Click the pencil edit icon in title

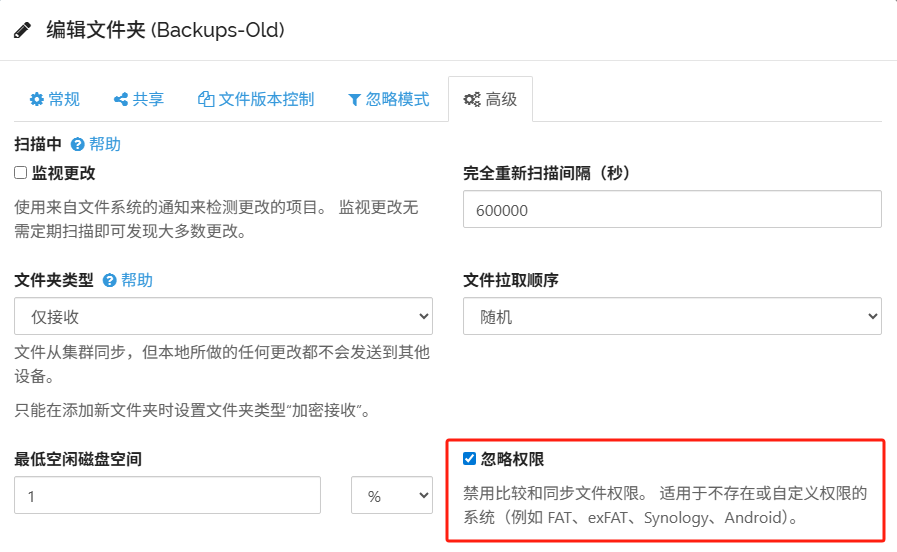coord(22,30)
